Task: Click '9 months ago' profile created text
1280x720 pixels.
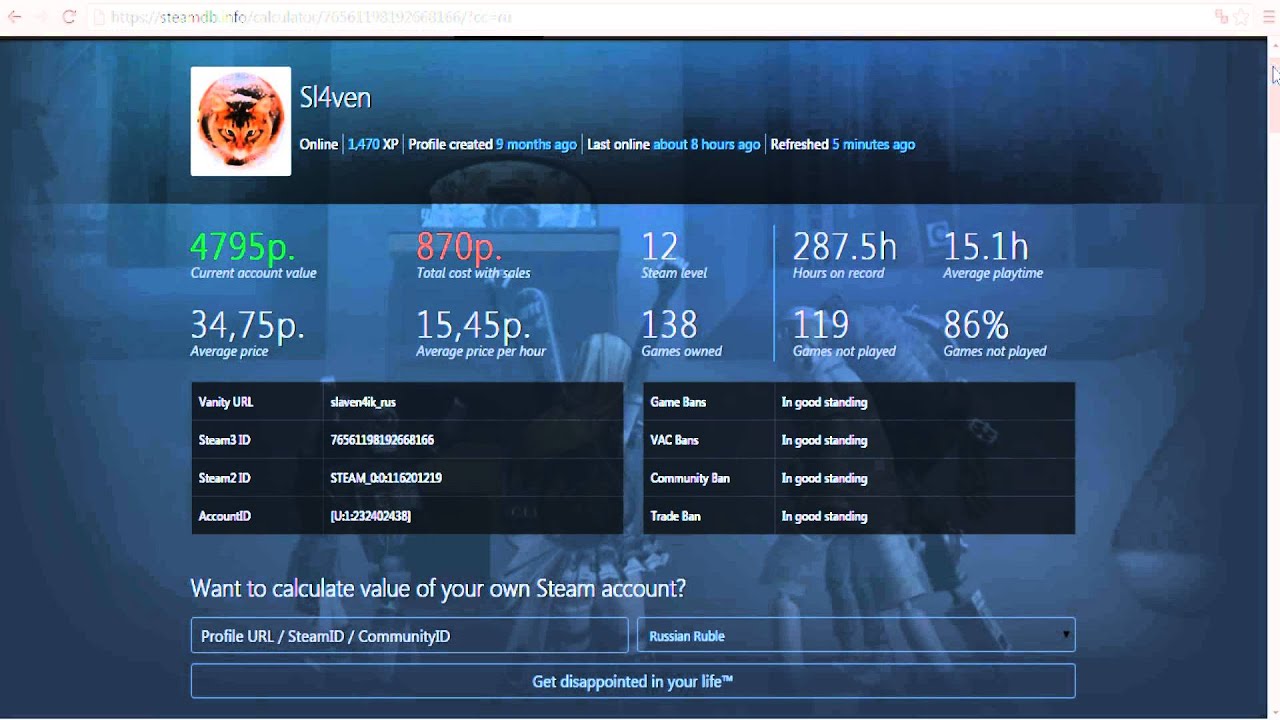Action: pyautogui.click(x=536, y=144)
